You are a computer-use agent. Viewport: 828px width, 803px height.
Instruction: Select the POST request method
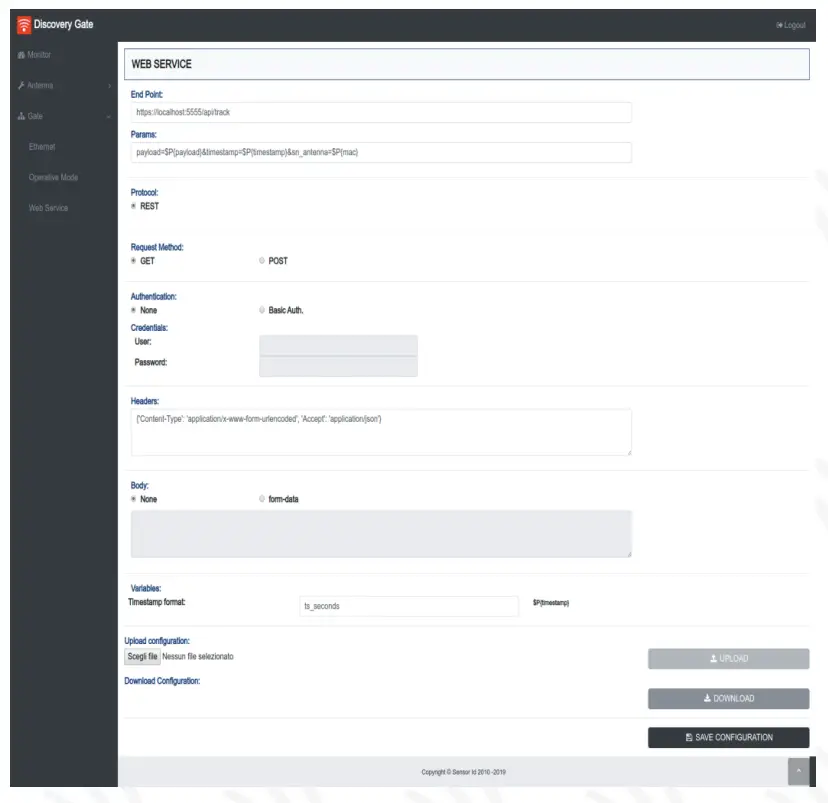[260, 260]
